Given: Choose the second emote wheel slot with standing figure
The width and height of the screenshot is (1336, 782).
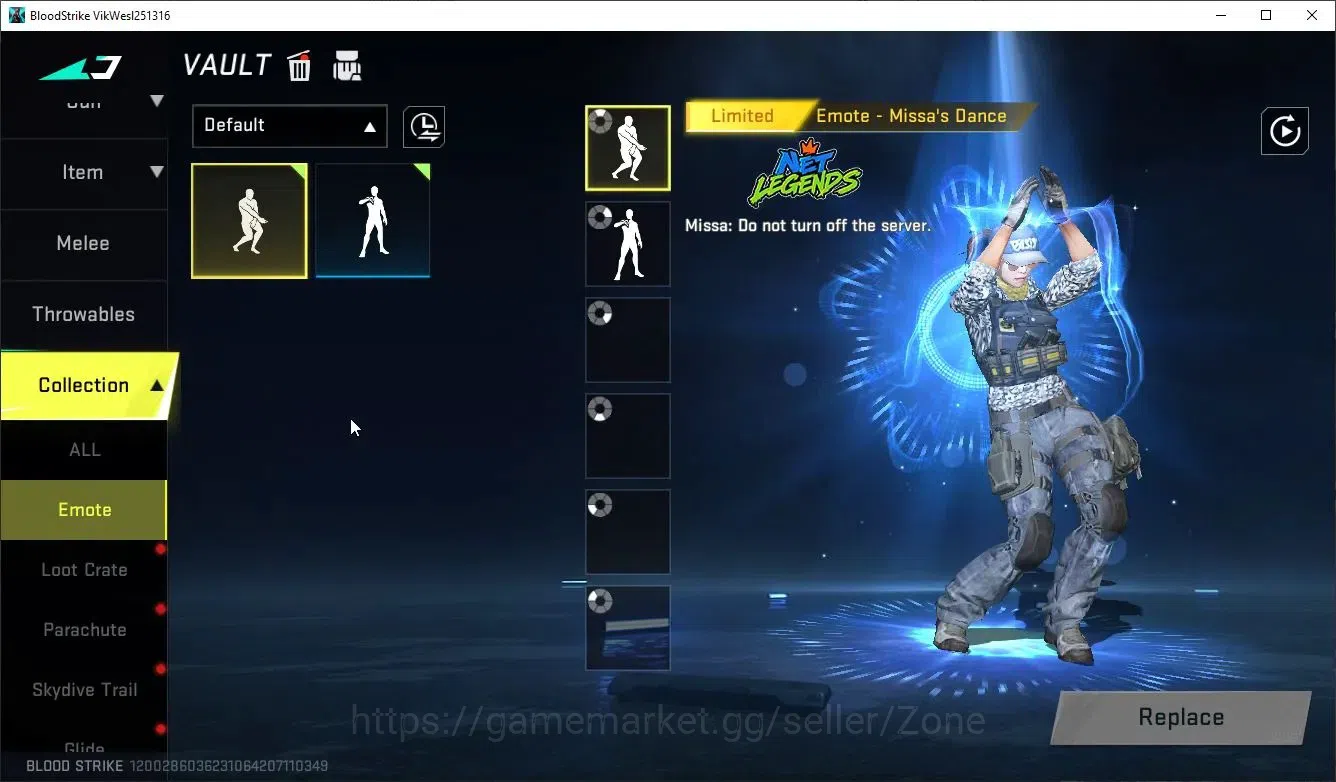Looking at the screenshot, I should point(628,244).
